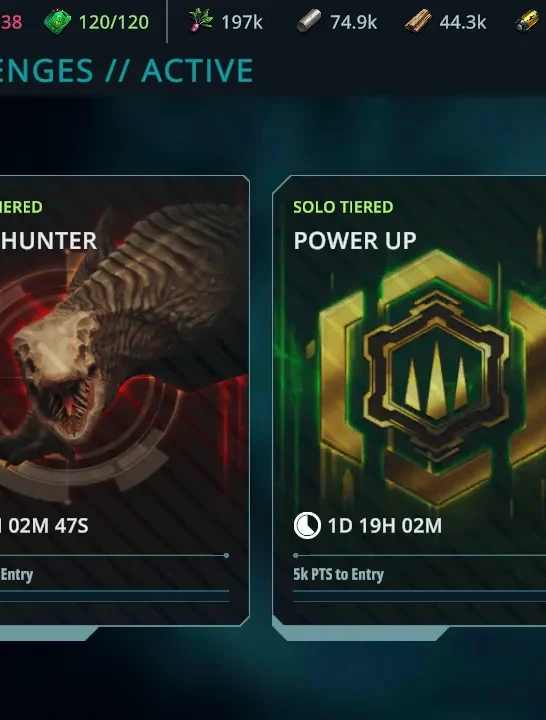
Task: Tap the wood planks resource icon
Action: [418, 22]
